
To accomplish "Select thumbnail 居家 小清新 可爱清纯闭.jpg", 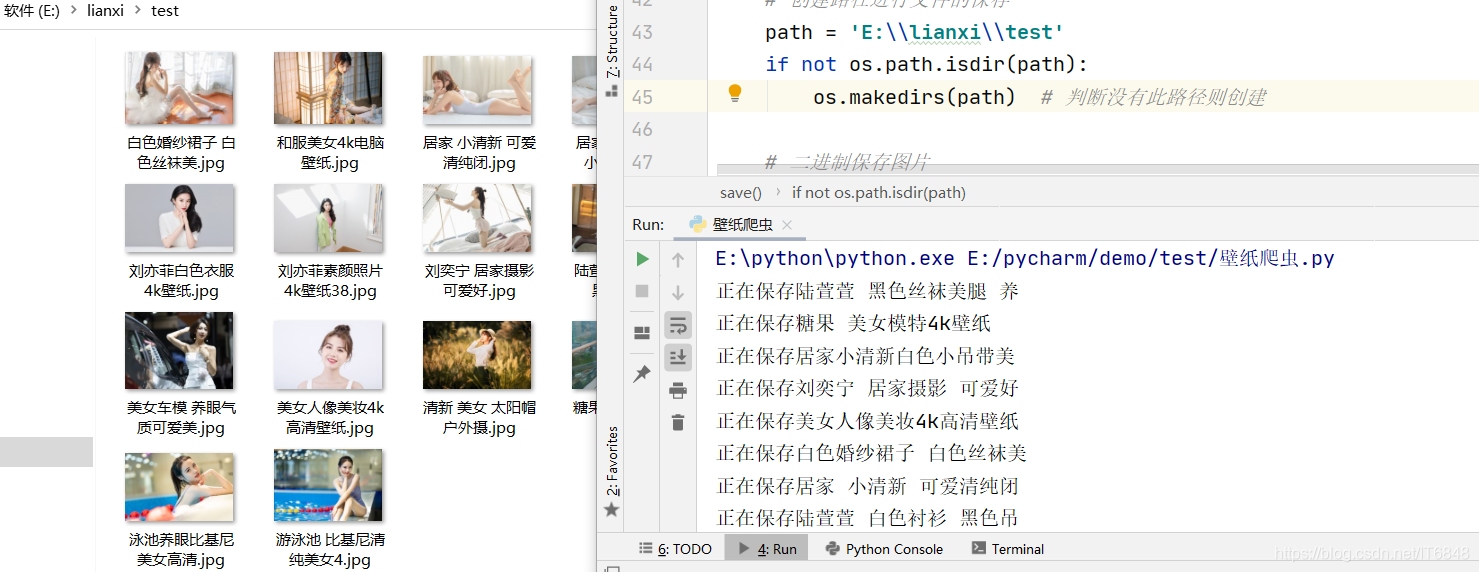I will tap(478, 89).
